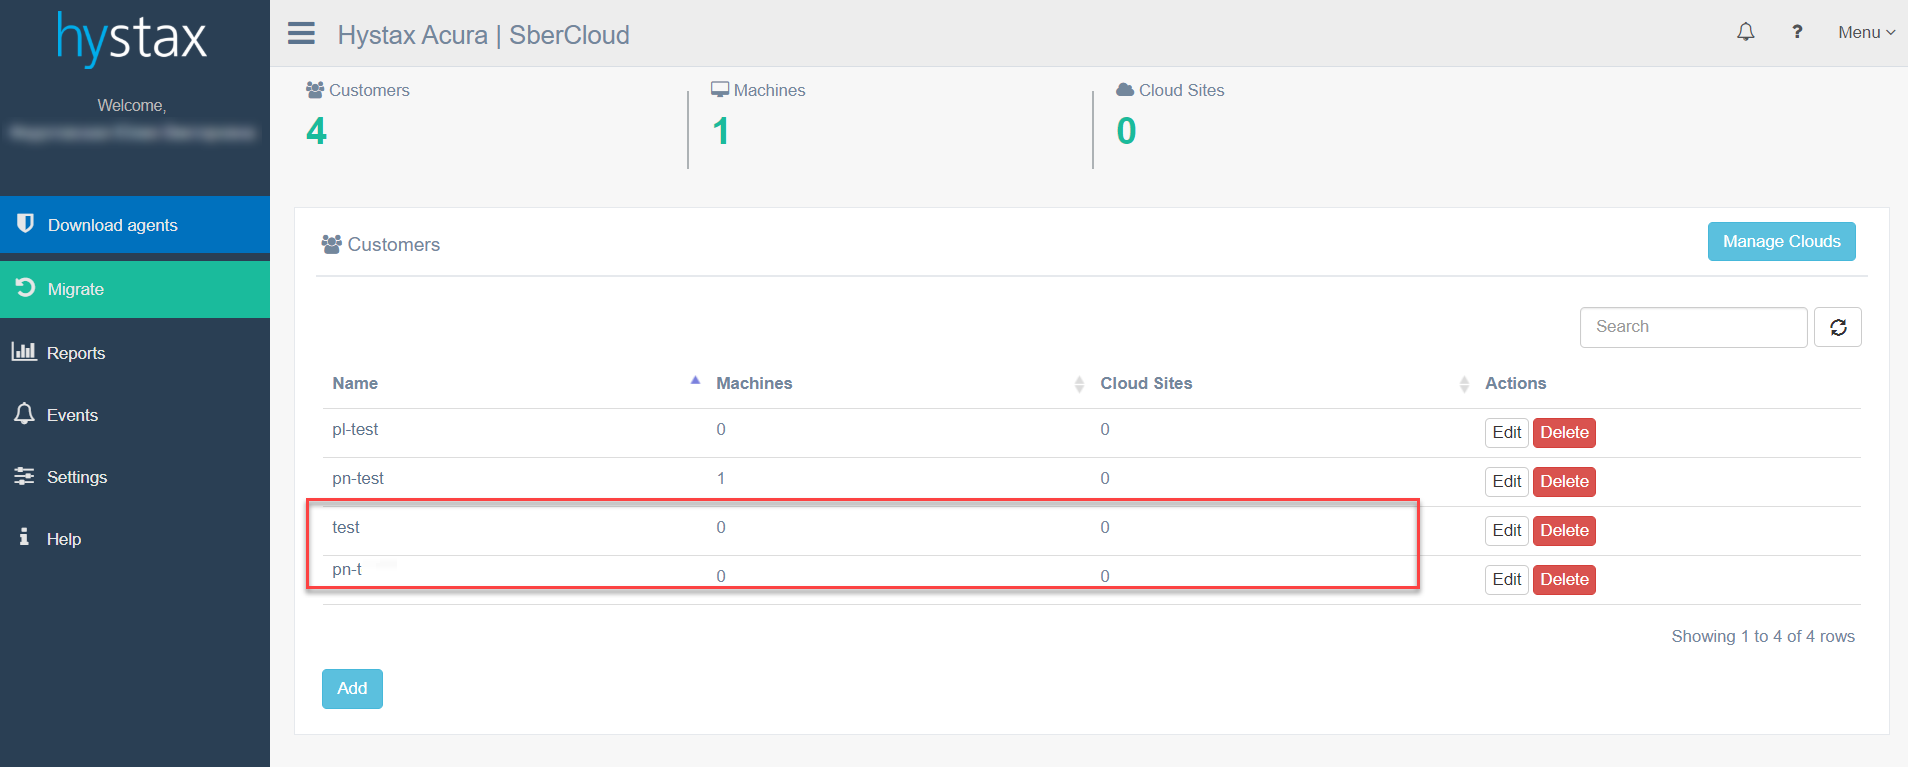
Task: Focus the customers Search field
Action: click(x=1693, y=327)
